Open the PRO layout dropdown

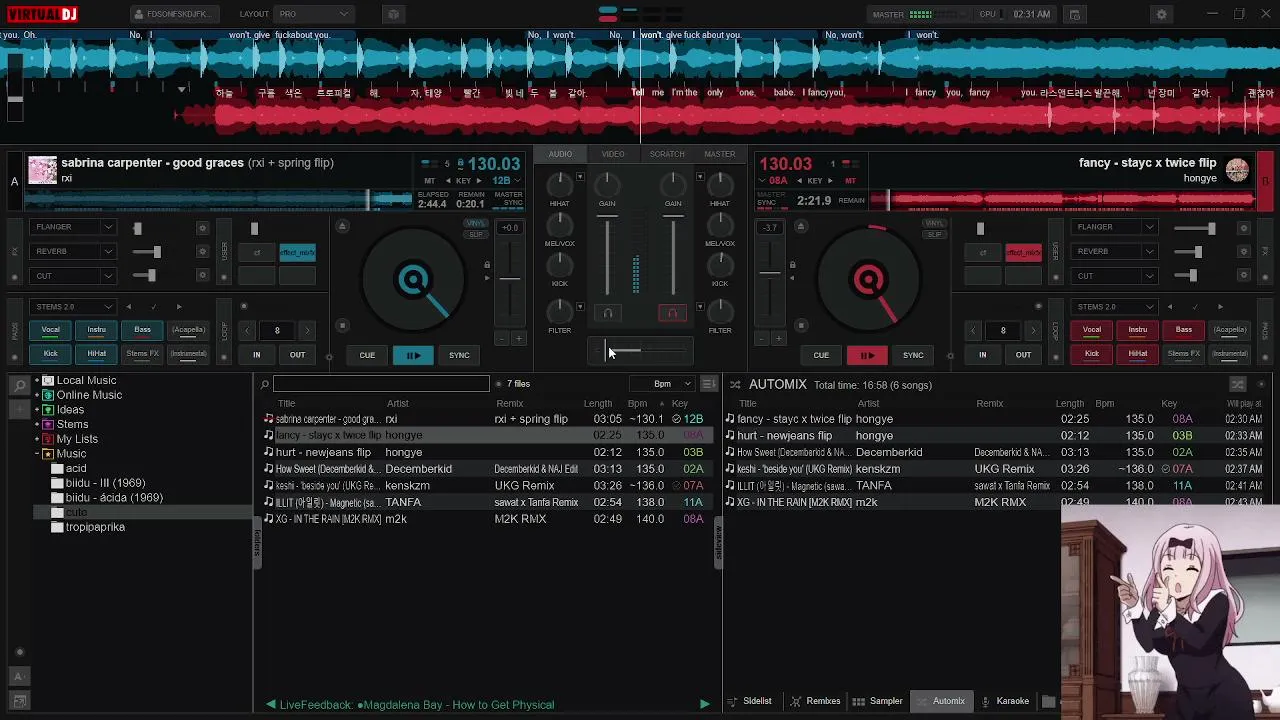pos(313,15)
